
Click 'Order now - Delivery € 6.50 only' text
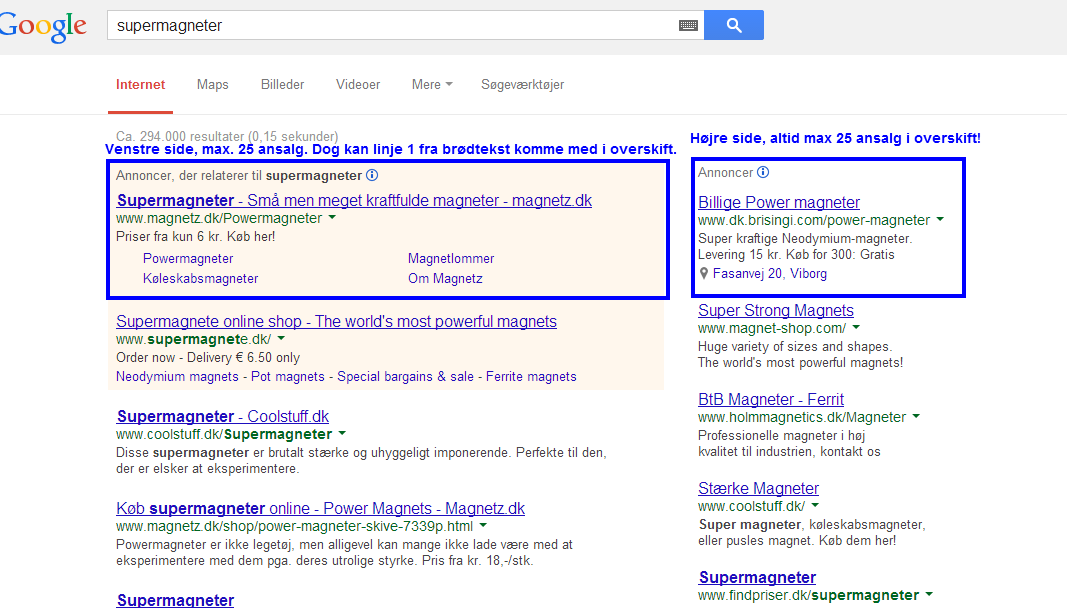point(208,357)
